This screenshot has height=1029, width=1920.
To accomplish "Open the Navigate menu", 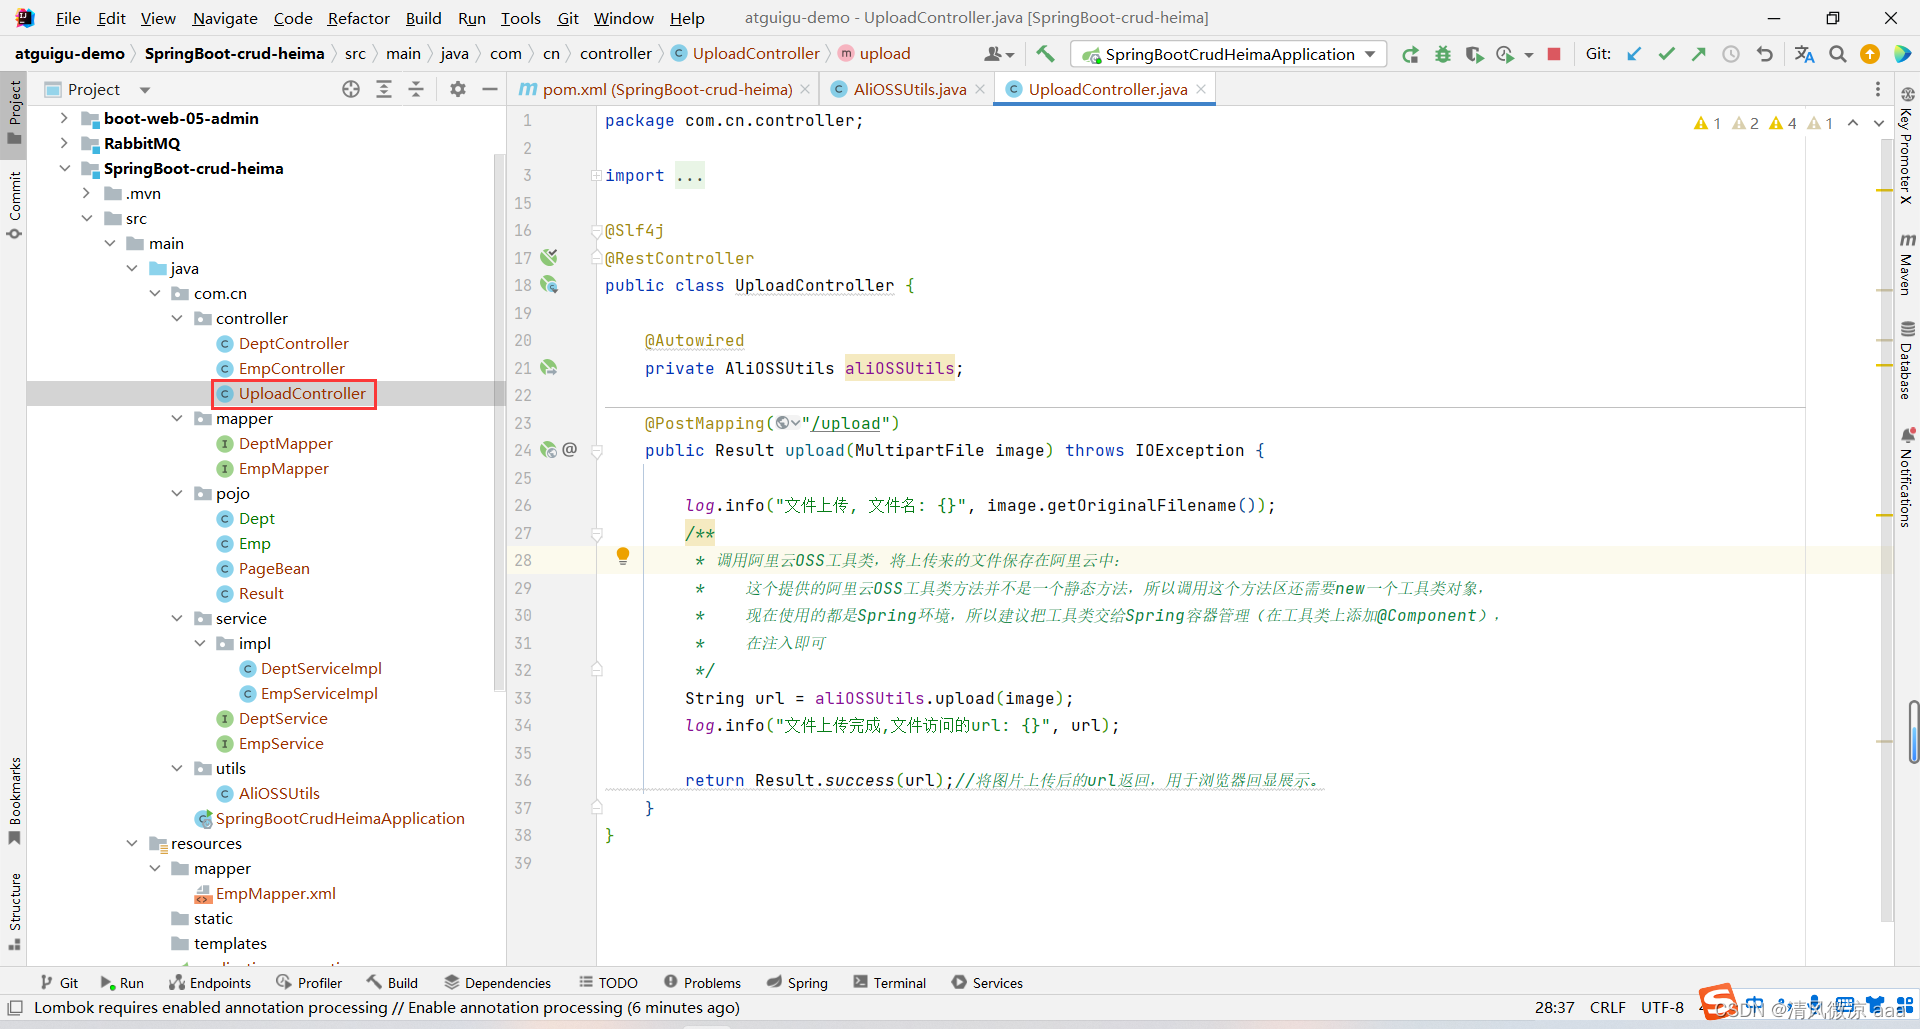I will [225, 18].
